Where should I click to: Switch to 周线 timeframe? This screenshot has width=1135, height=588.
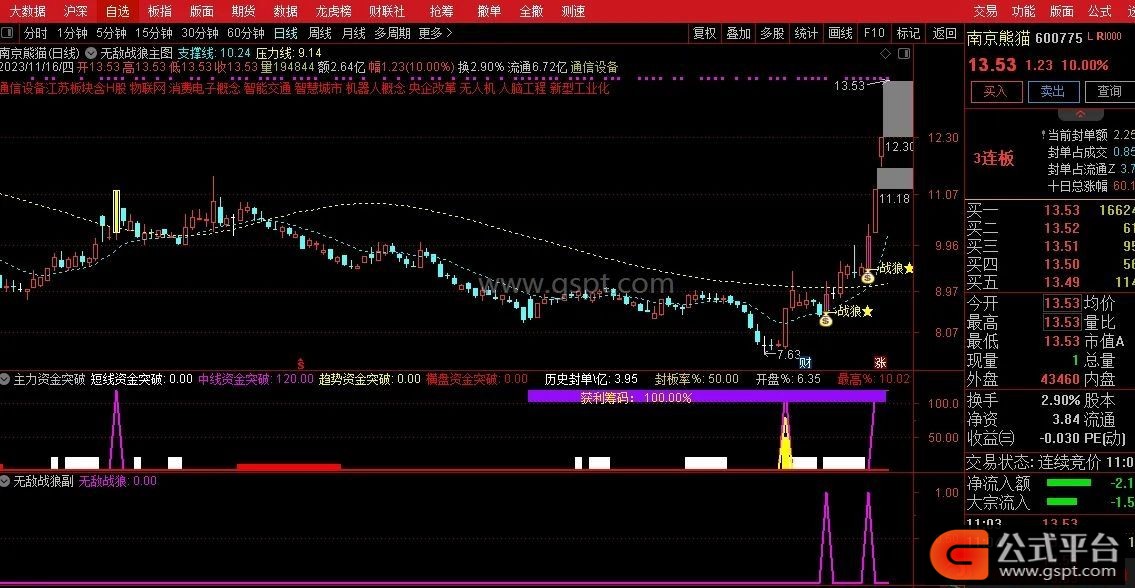click(319, 33)
